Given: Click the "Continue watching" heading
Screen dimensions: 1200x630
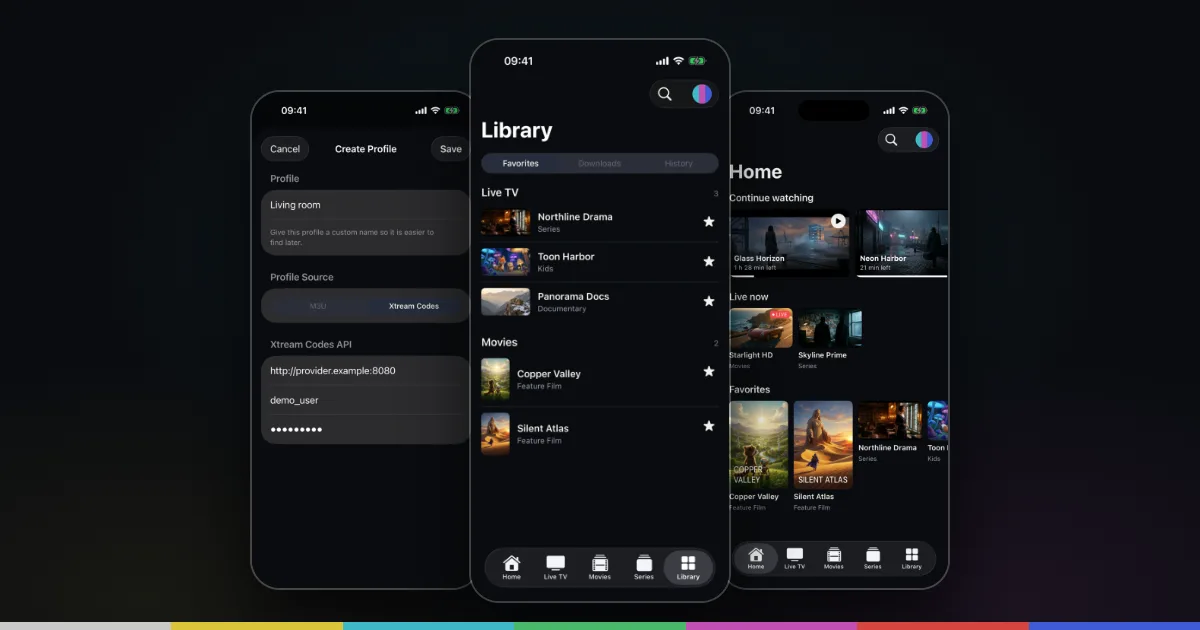Looking at the screenshot, I should (x=771, y=198).
